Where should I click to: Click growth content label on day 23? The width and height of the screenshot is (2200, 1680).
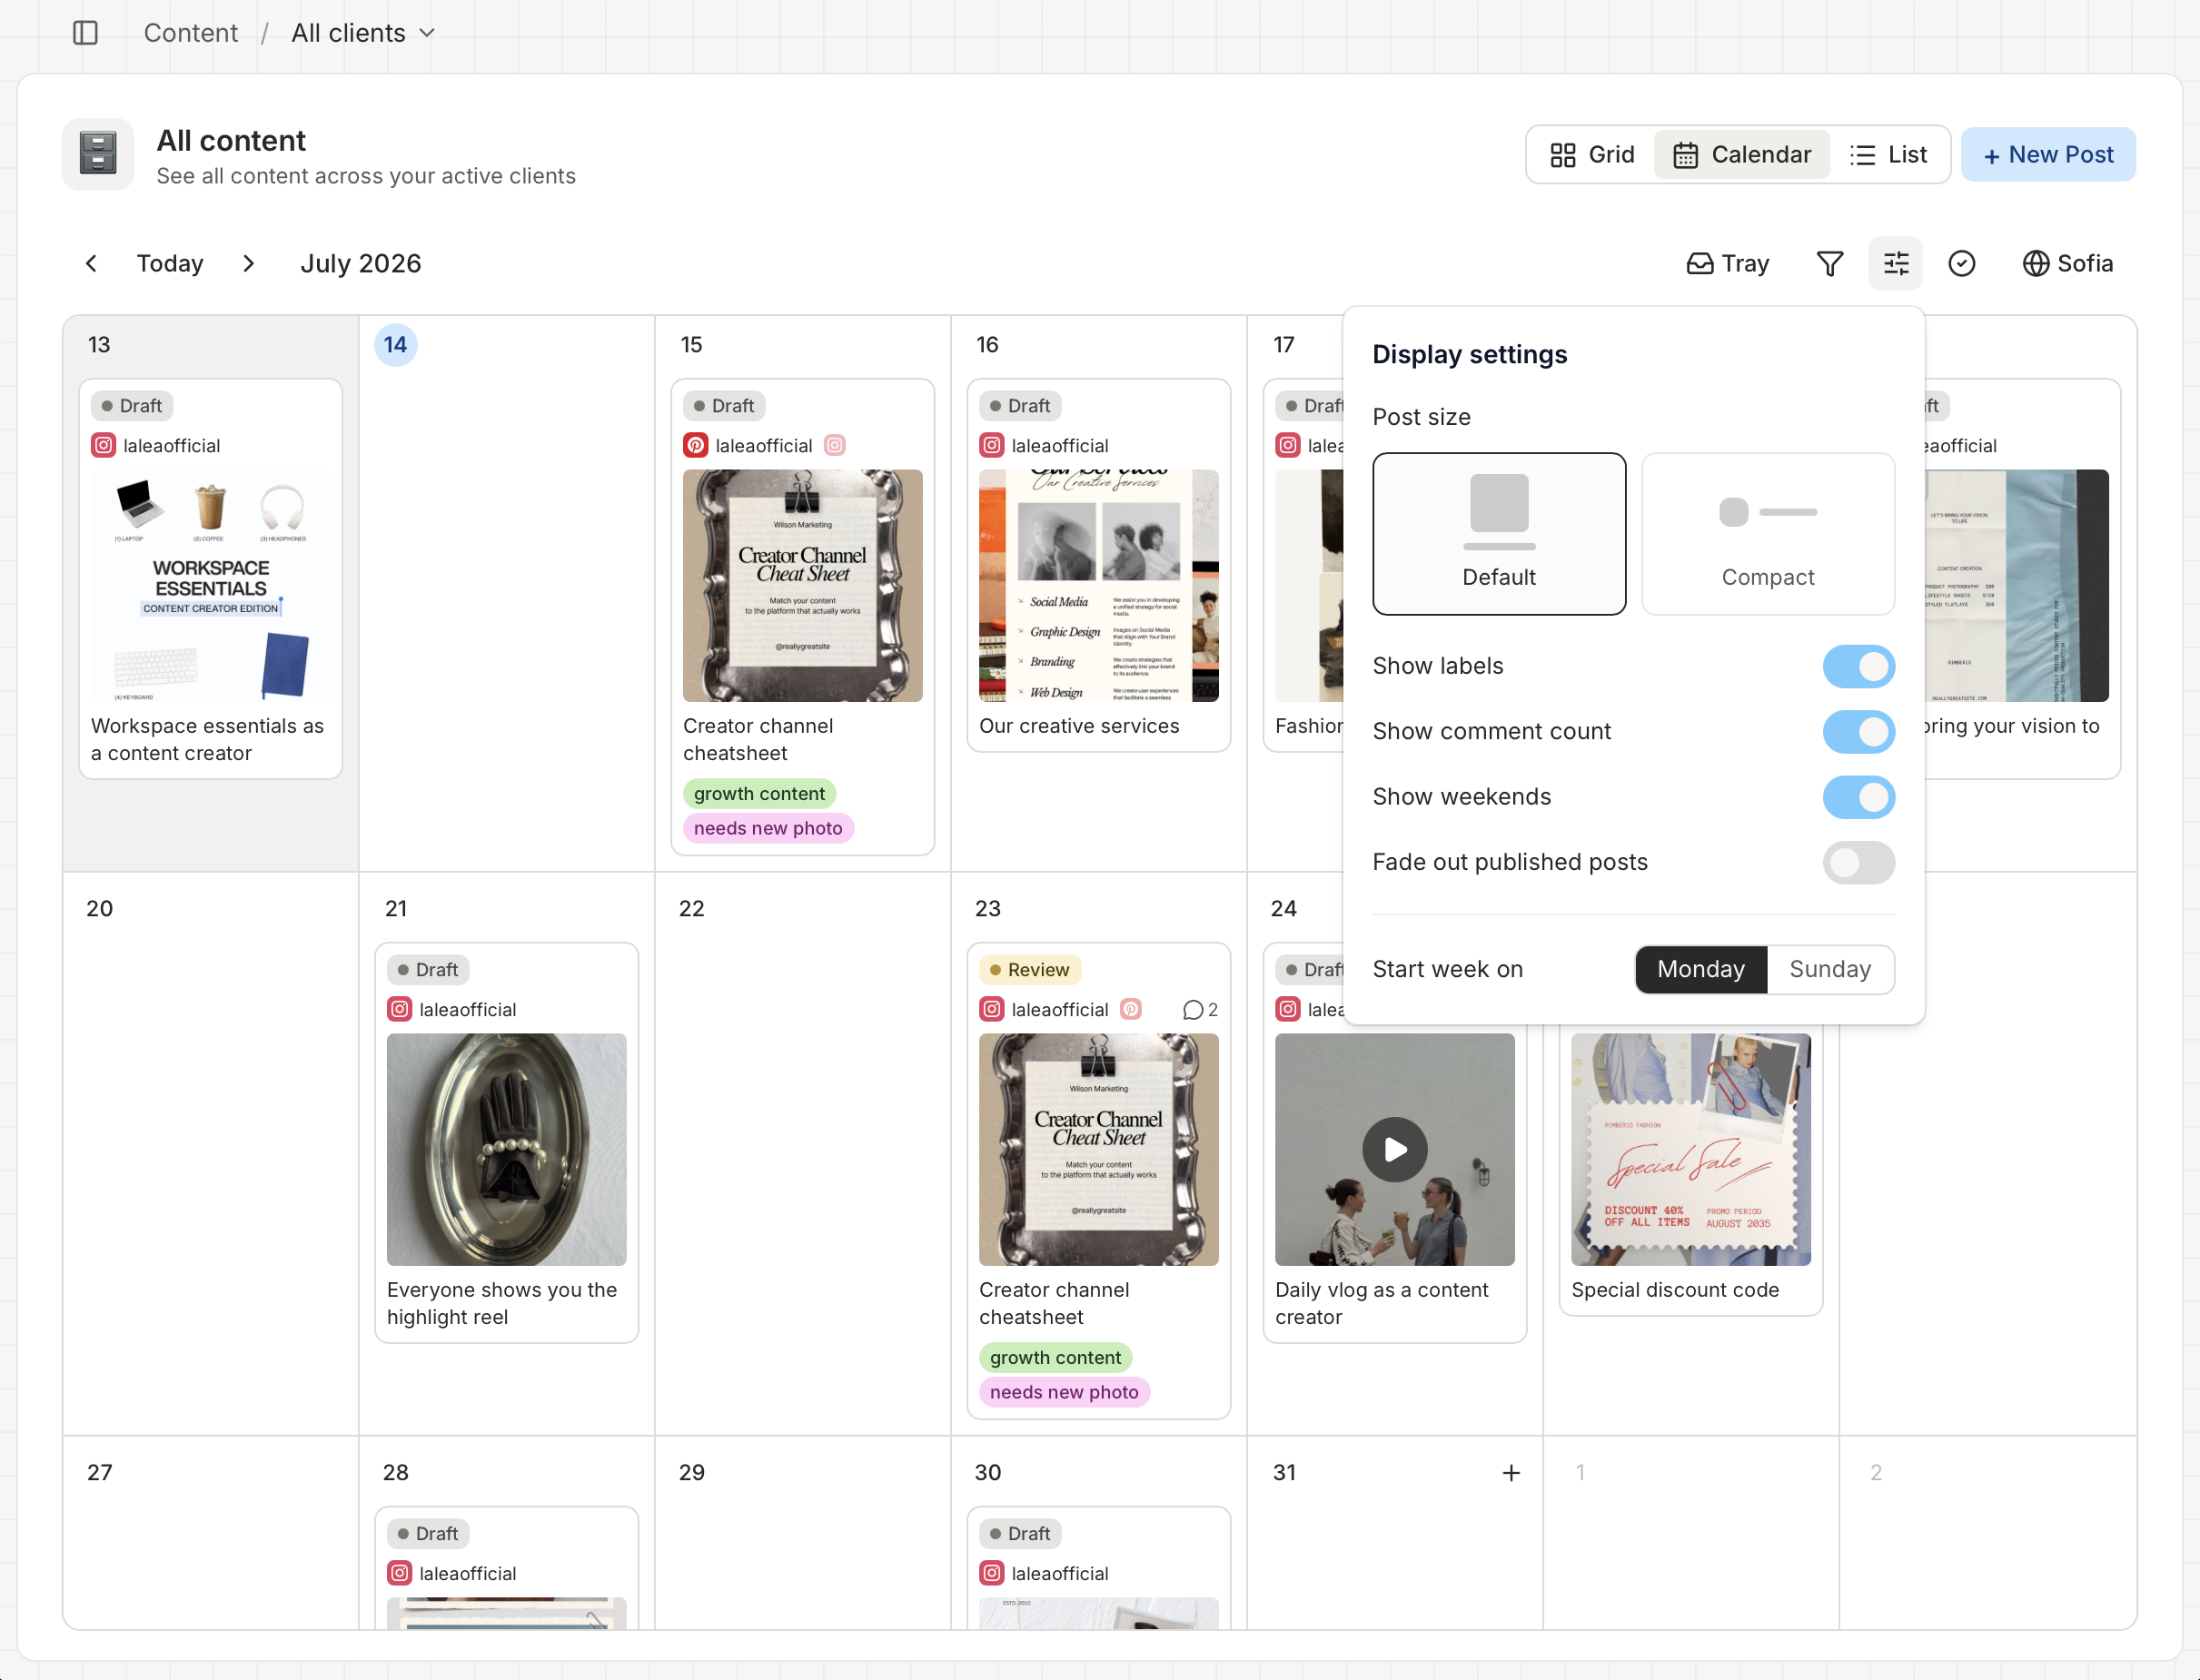pyautogui.click(x=1055, y=1358)
